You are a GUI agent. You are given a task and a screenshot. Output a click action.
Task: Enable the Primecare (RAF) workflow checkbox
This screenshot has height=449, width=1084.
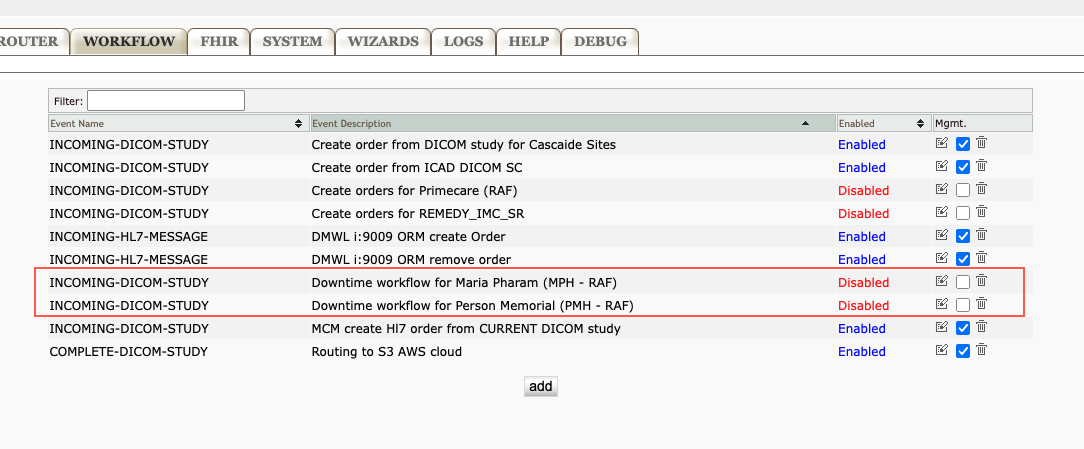click(962, 190)
